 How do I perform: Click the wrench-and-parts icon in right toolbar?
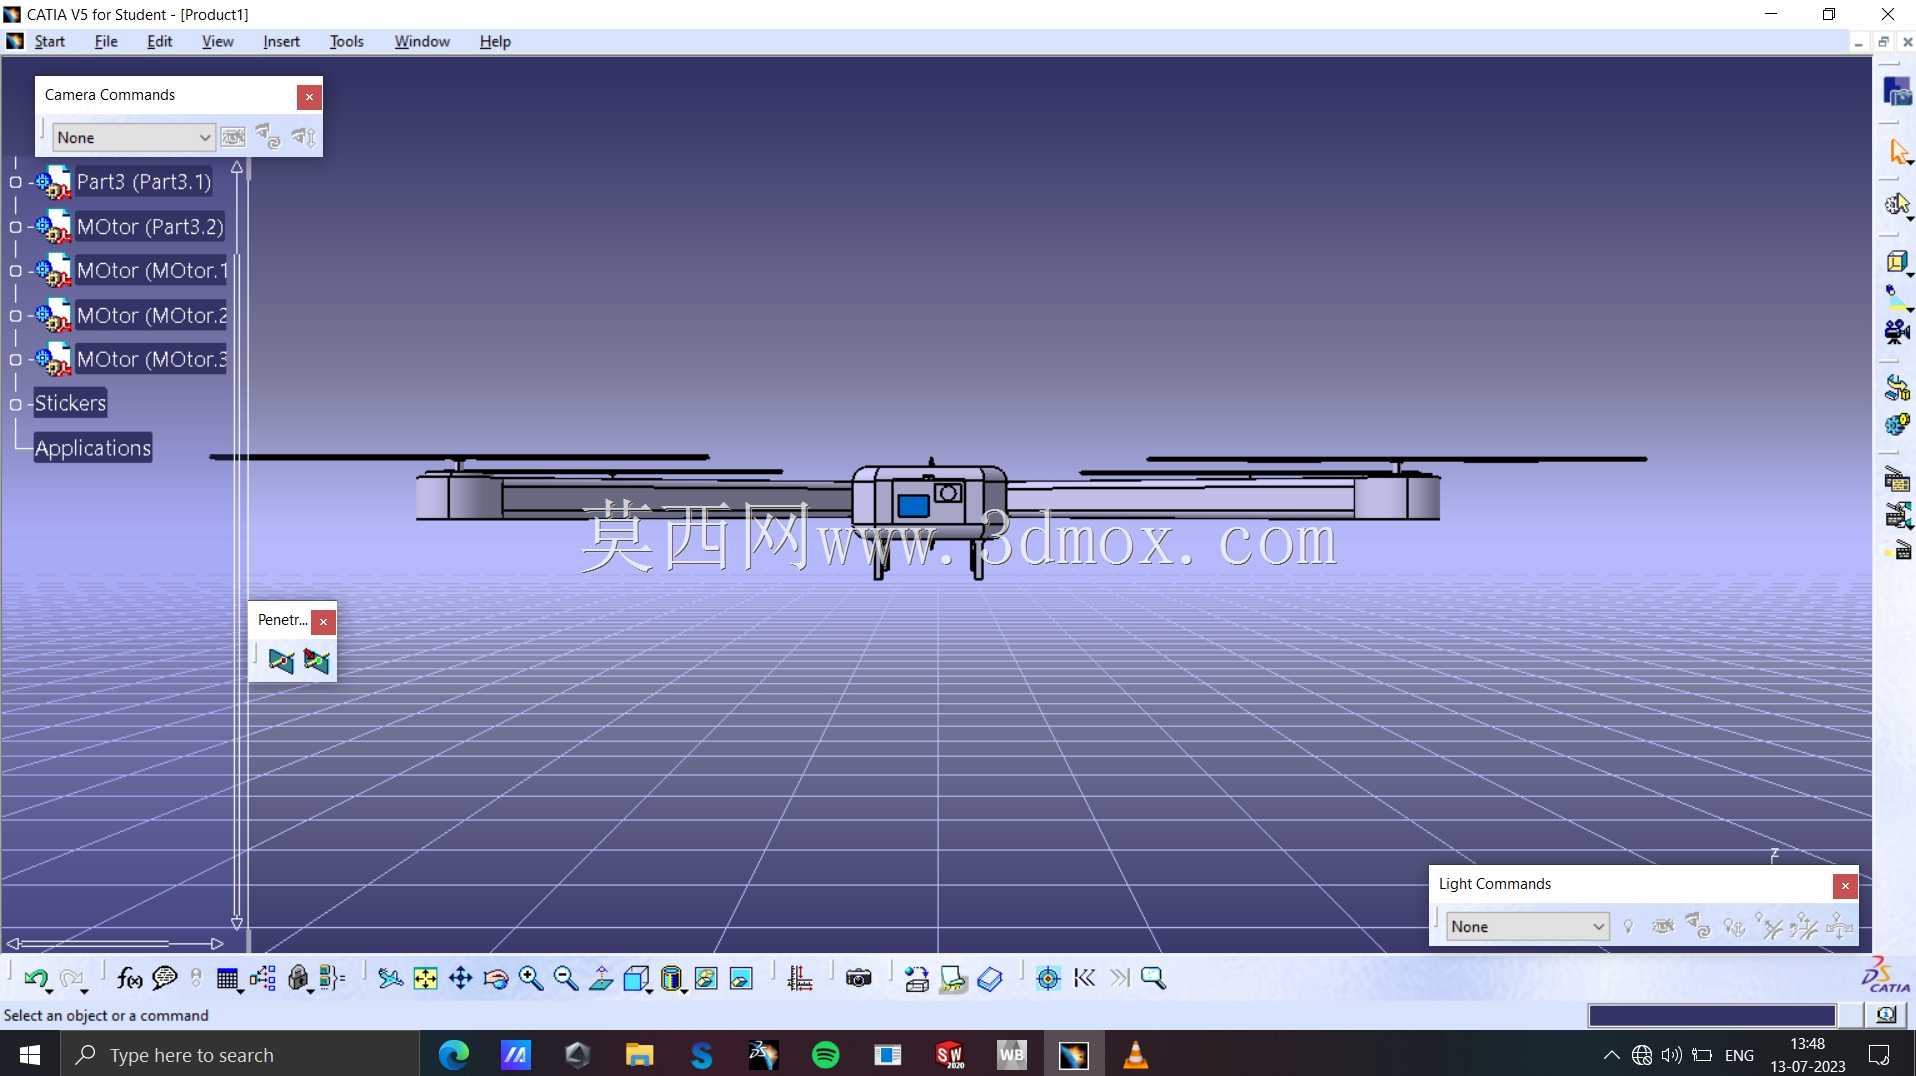[1897, 387]
